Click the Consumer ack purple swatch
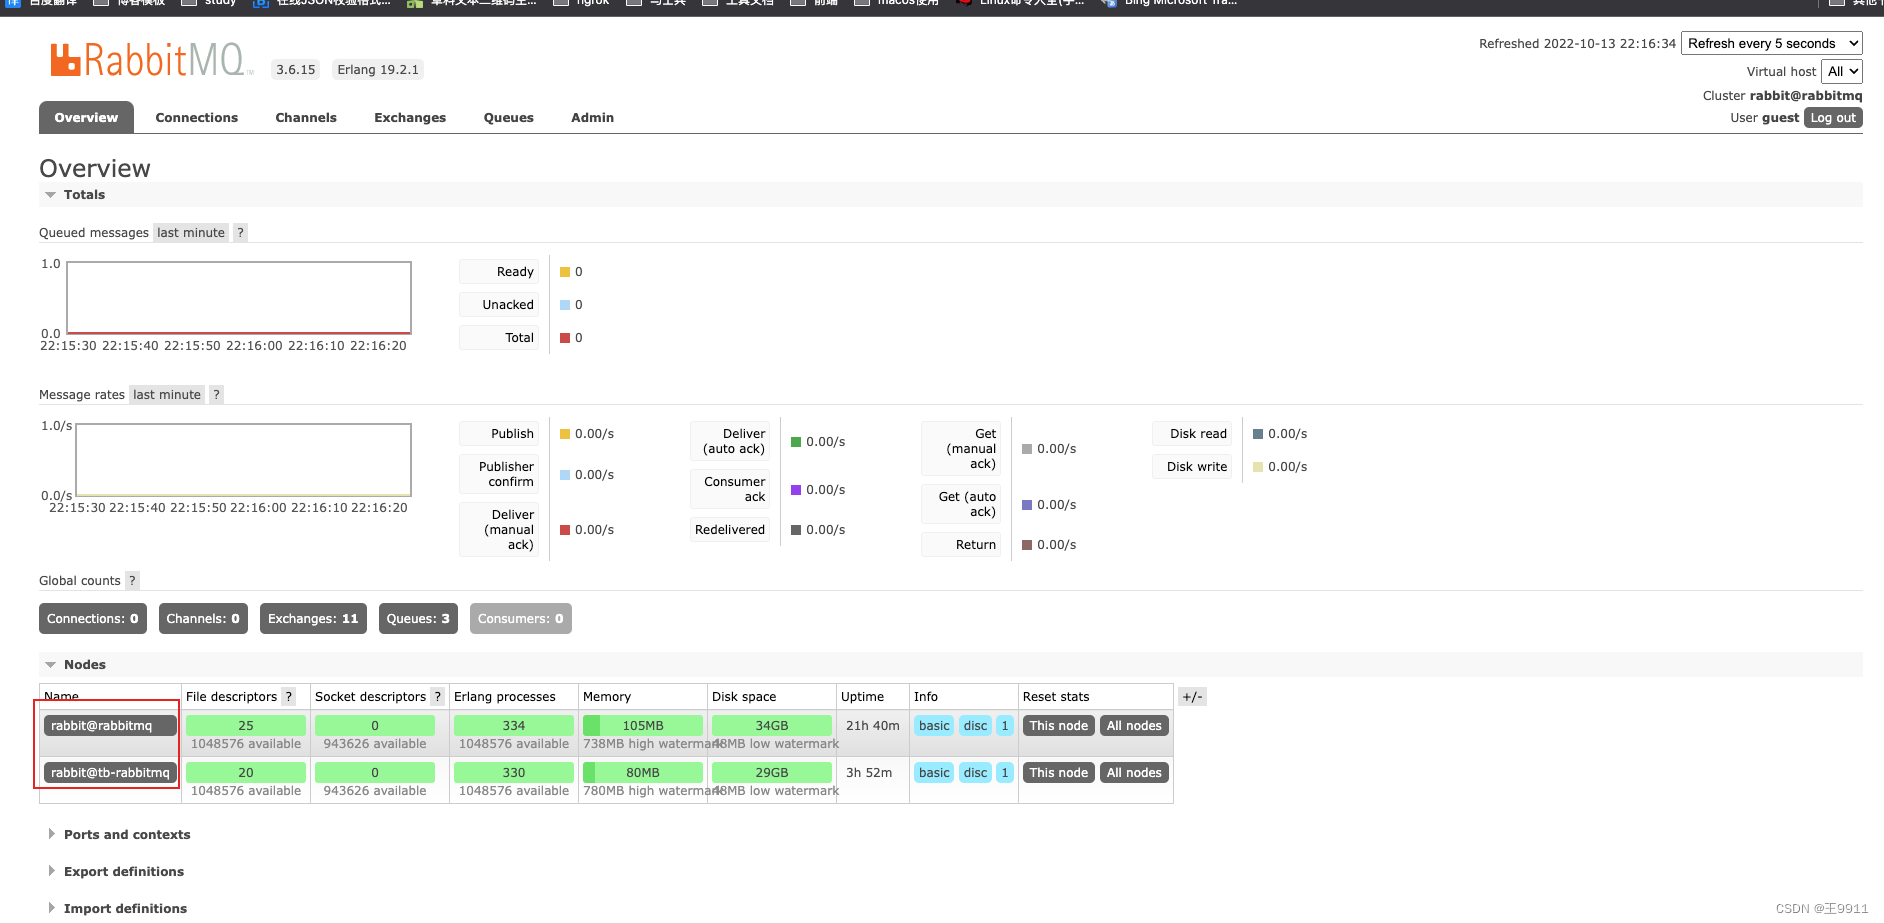 [796, 490]
